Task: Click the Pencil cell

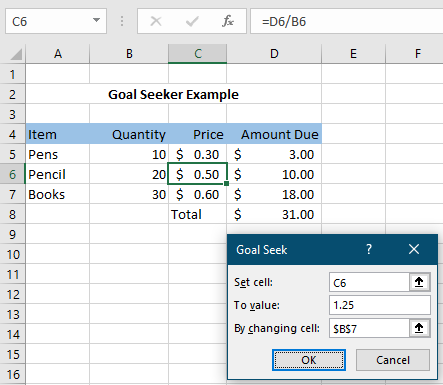Action: coord(58,174)
